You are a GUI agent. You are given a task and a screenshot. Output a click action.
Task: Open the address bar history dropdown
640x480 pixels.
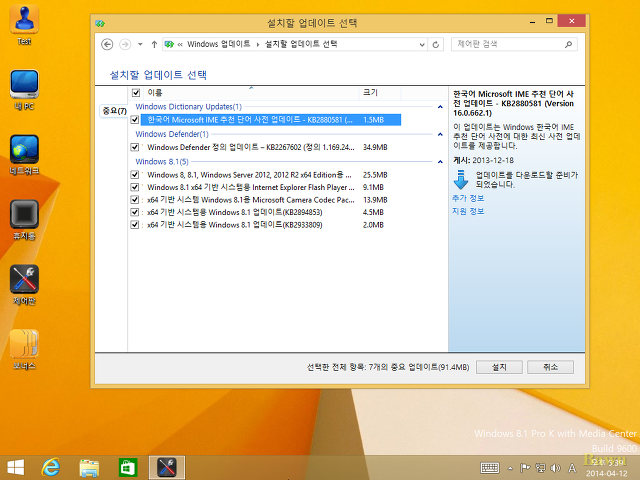(422, 44)
